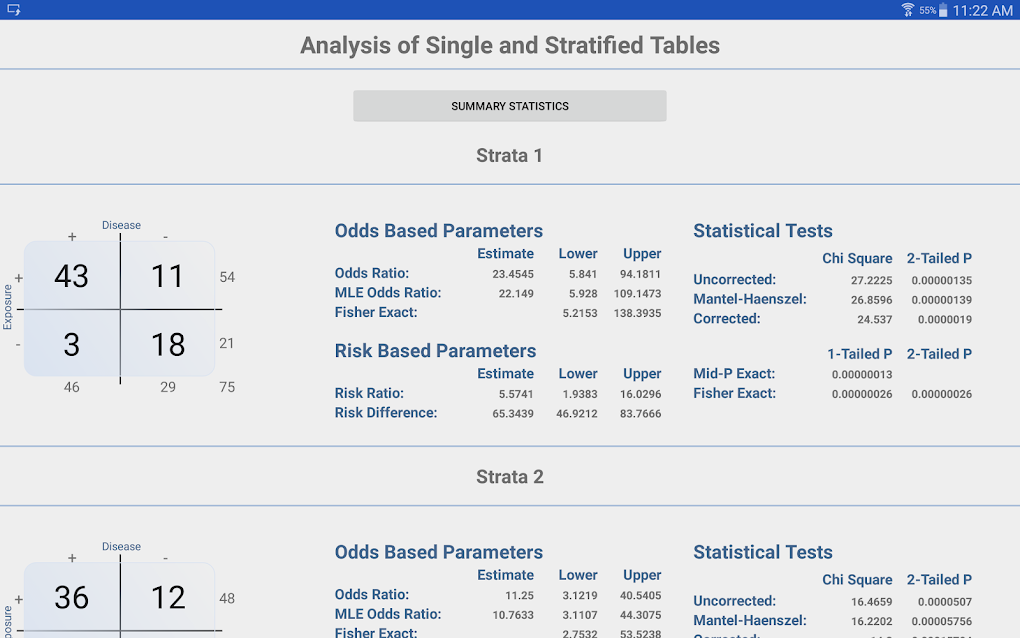This screenshot has height=638, width=1020.
Task: Edit the Strata 1 cell with value 3
Action: [72, 344]
